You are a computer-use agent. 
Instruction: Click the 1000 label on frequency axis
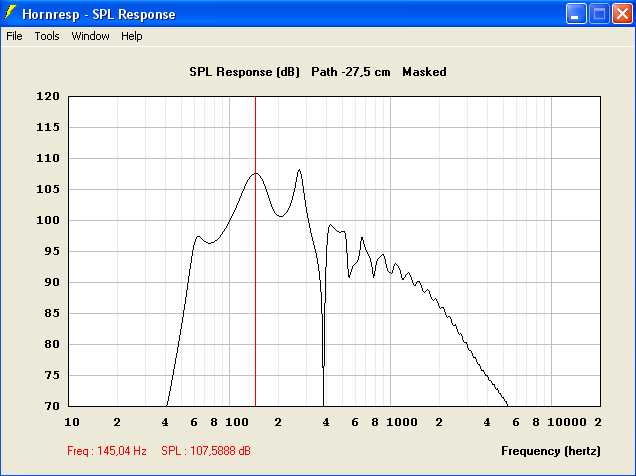[x=402, y=423]
